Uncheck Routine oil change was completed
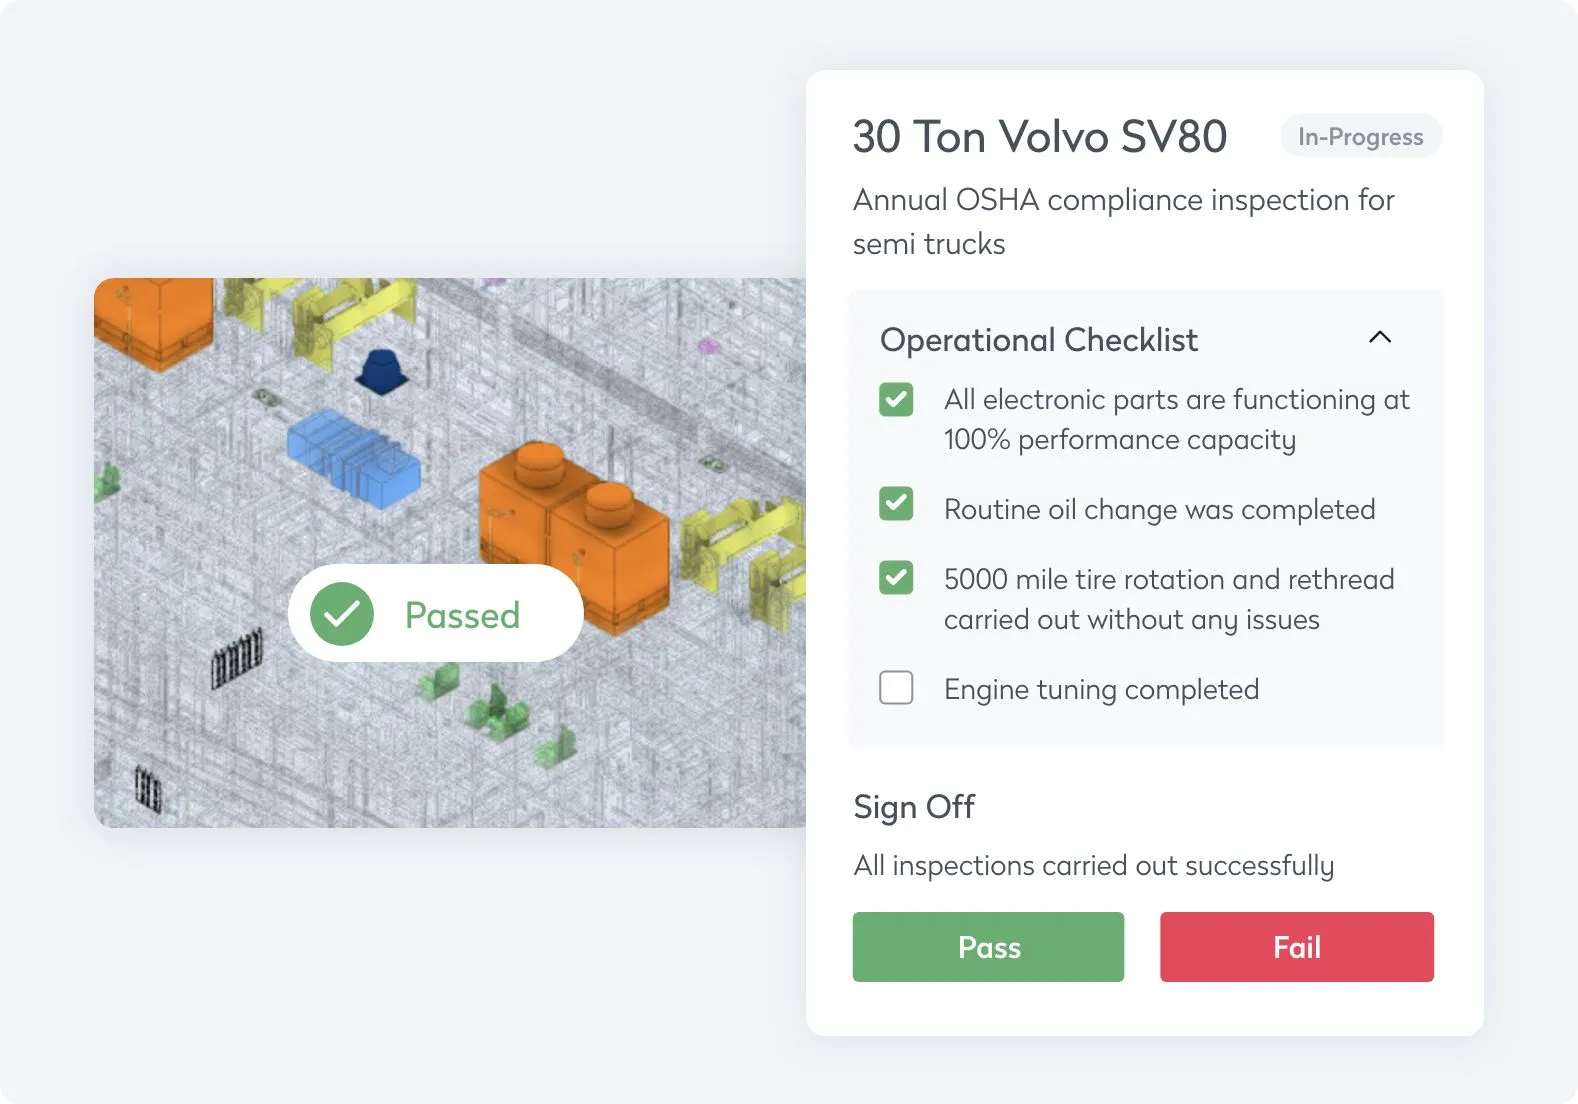This screenshot has height=1104, width=1578. [x=896, y=503]
